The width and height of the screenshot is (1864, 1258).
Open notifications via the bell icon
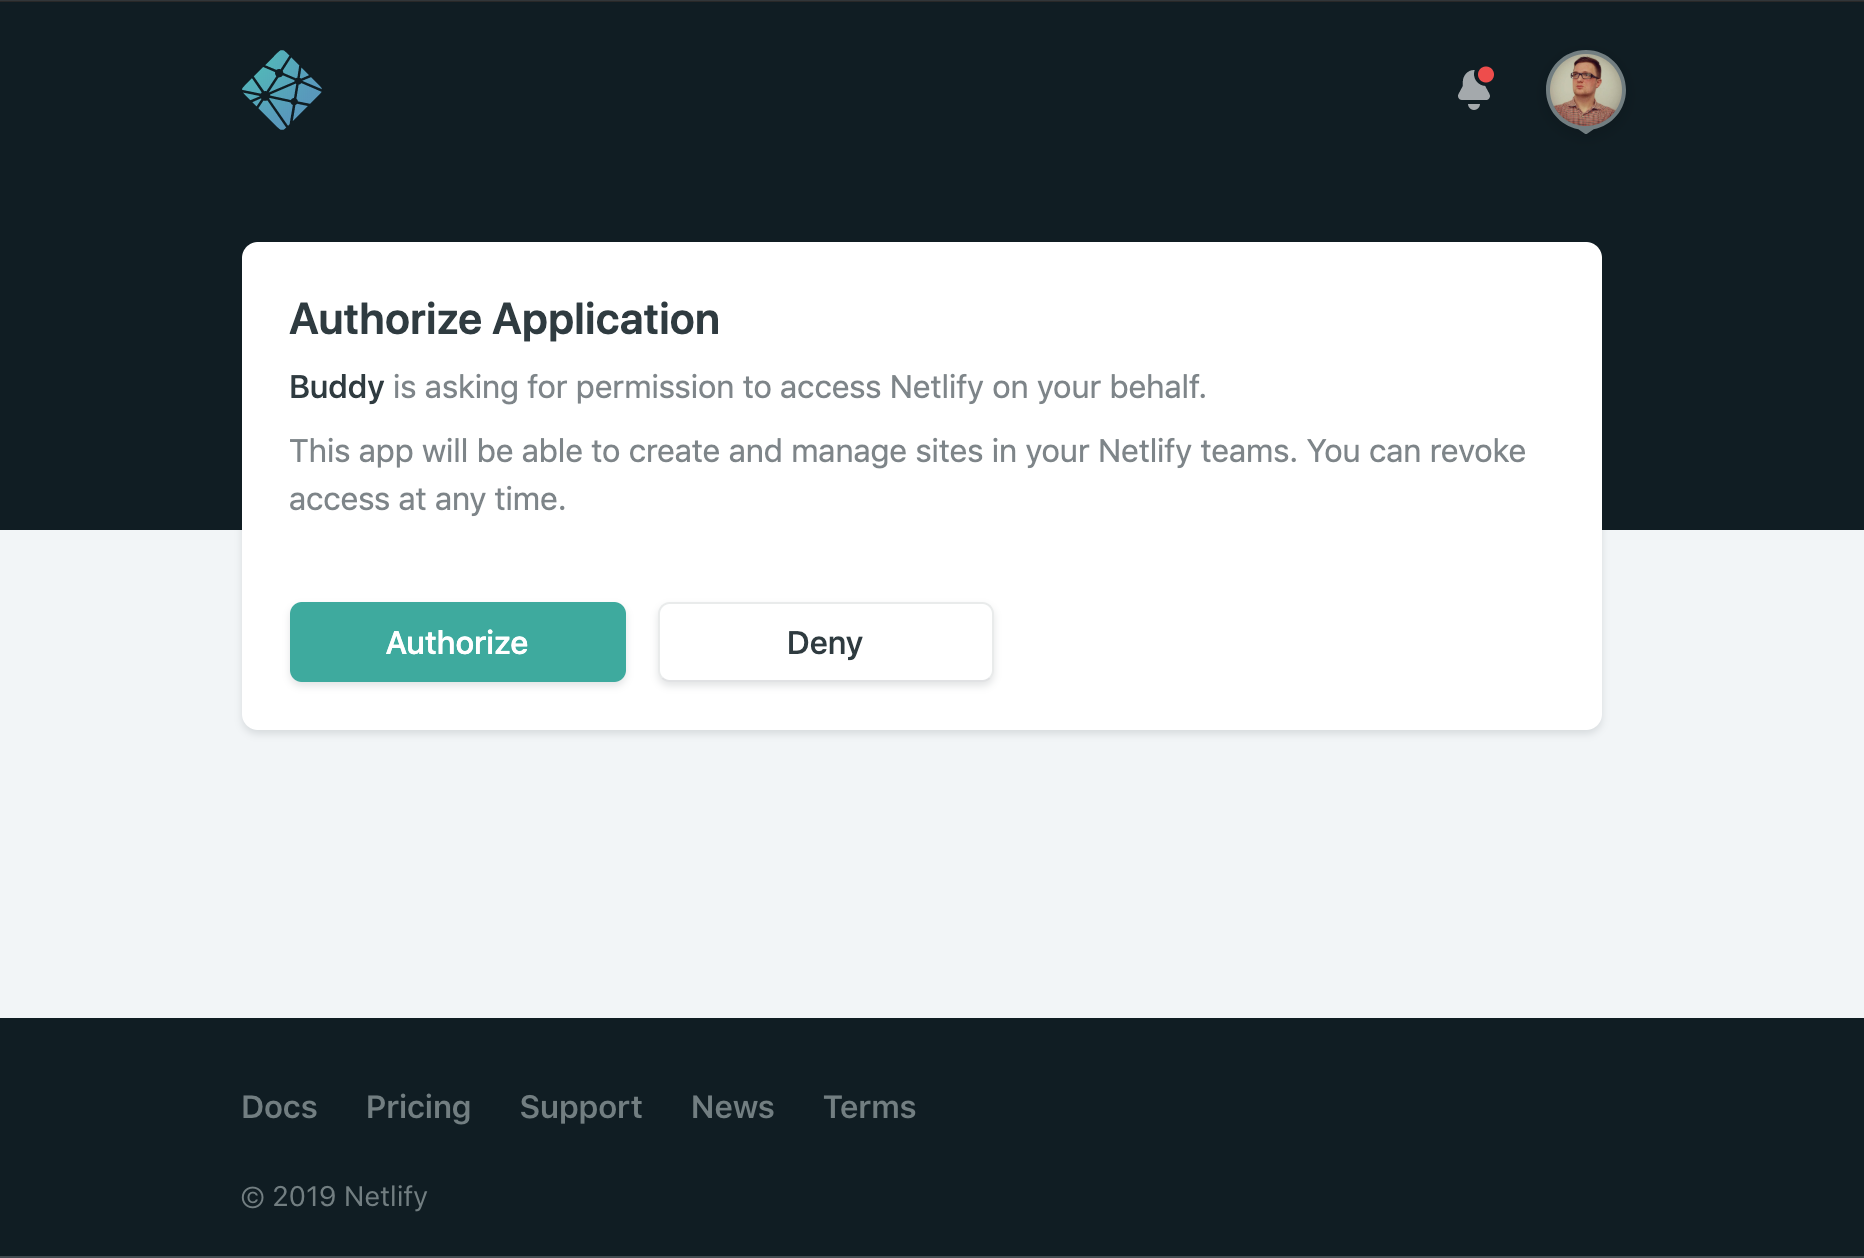pyautogui.click(x=1475, y=88)
